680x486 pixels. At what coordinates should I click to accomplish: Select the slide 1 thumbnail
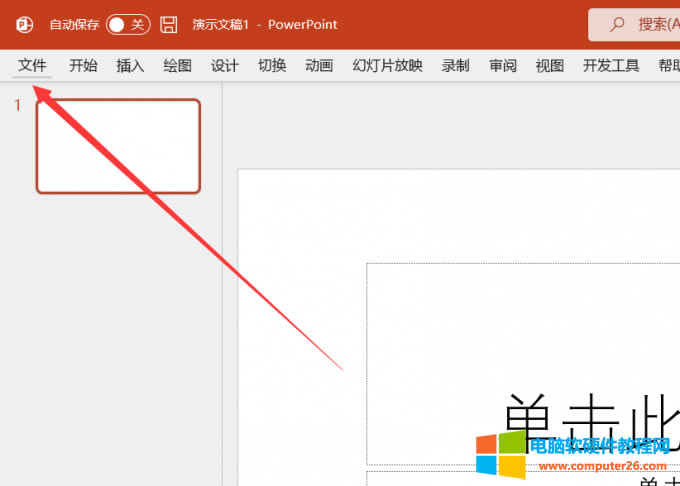[118, 146]
